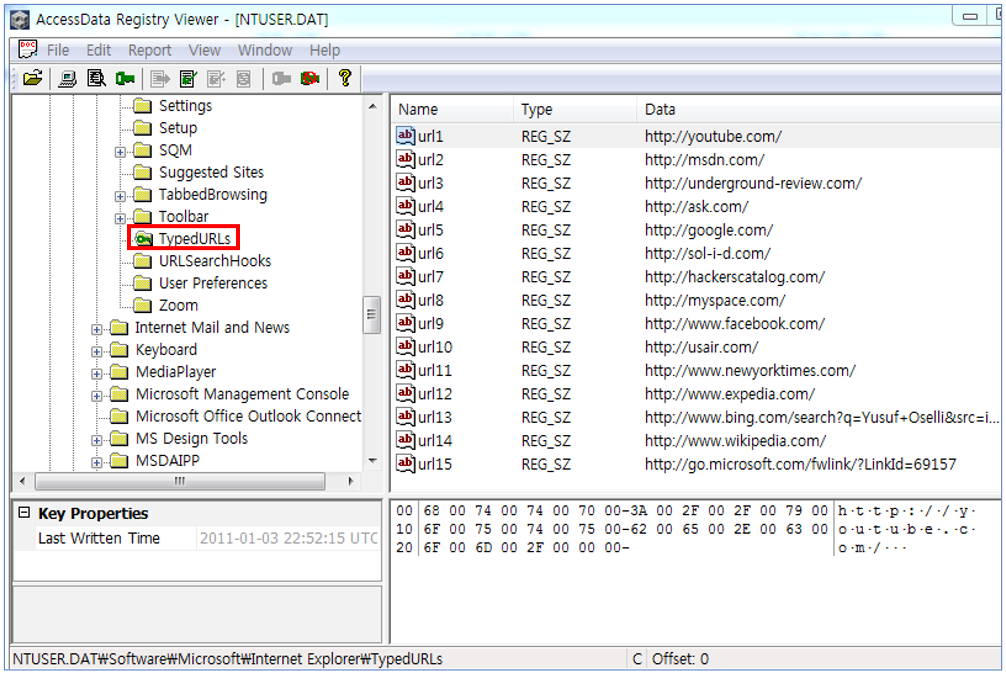Click the computer/full view toolbar icon

click(x=67, y=78)
